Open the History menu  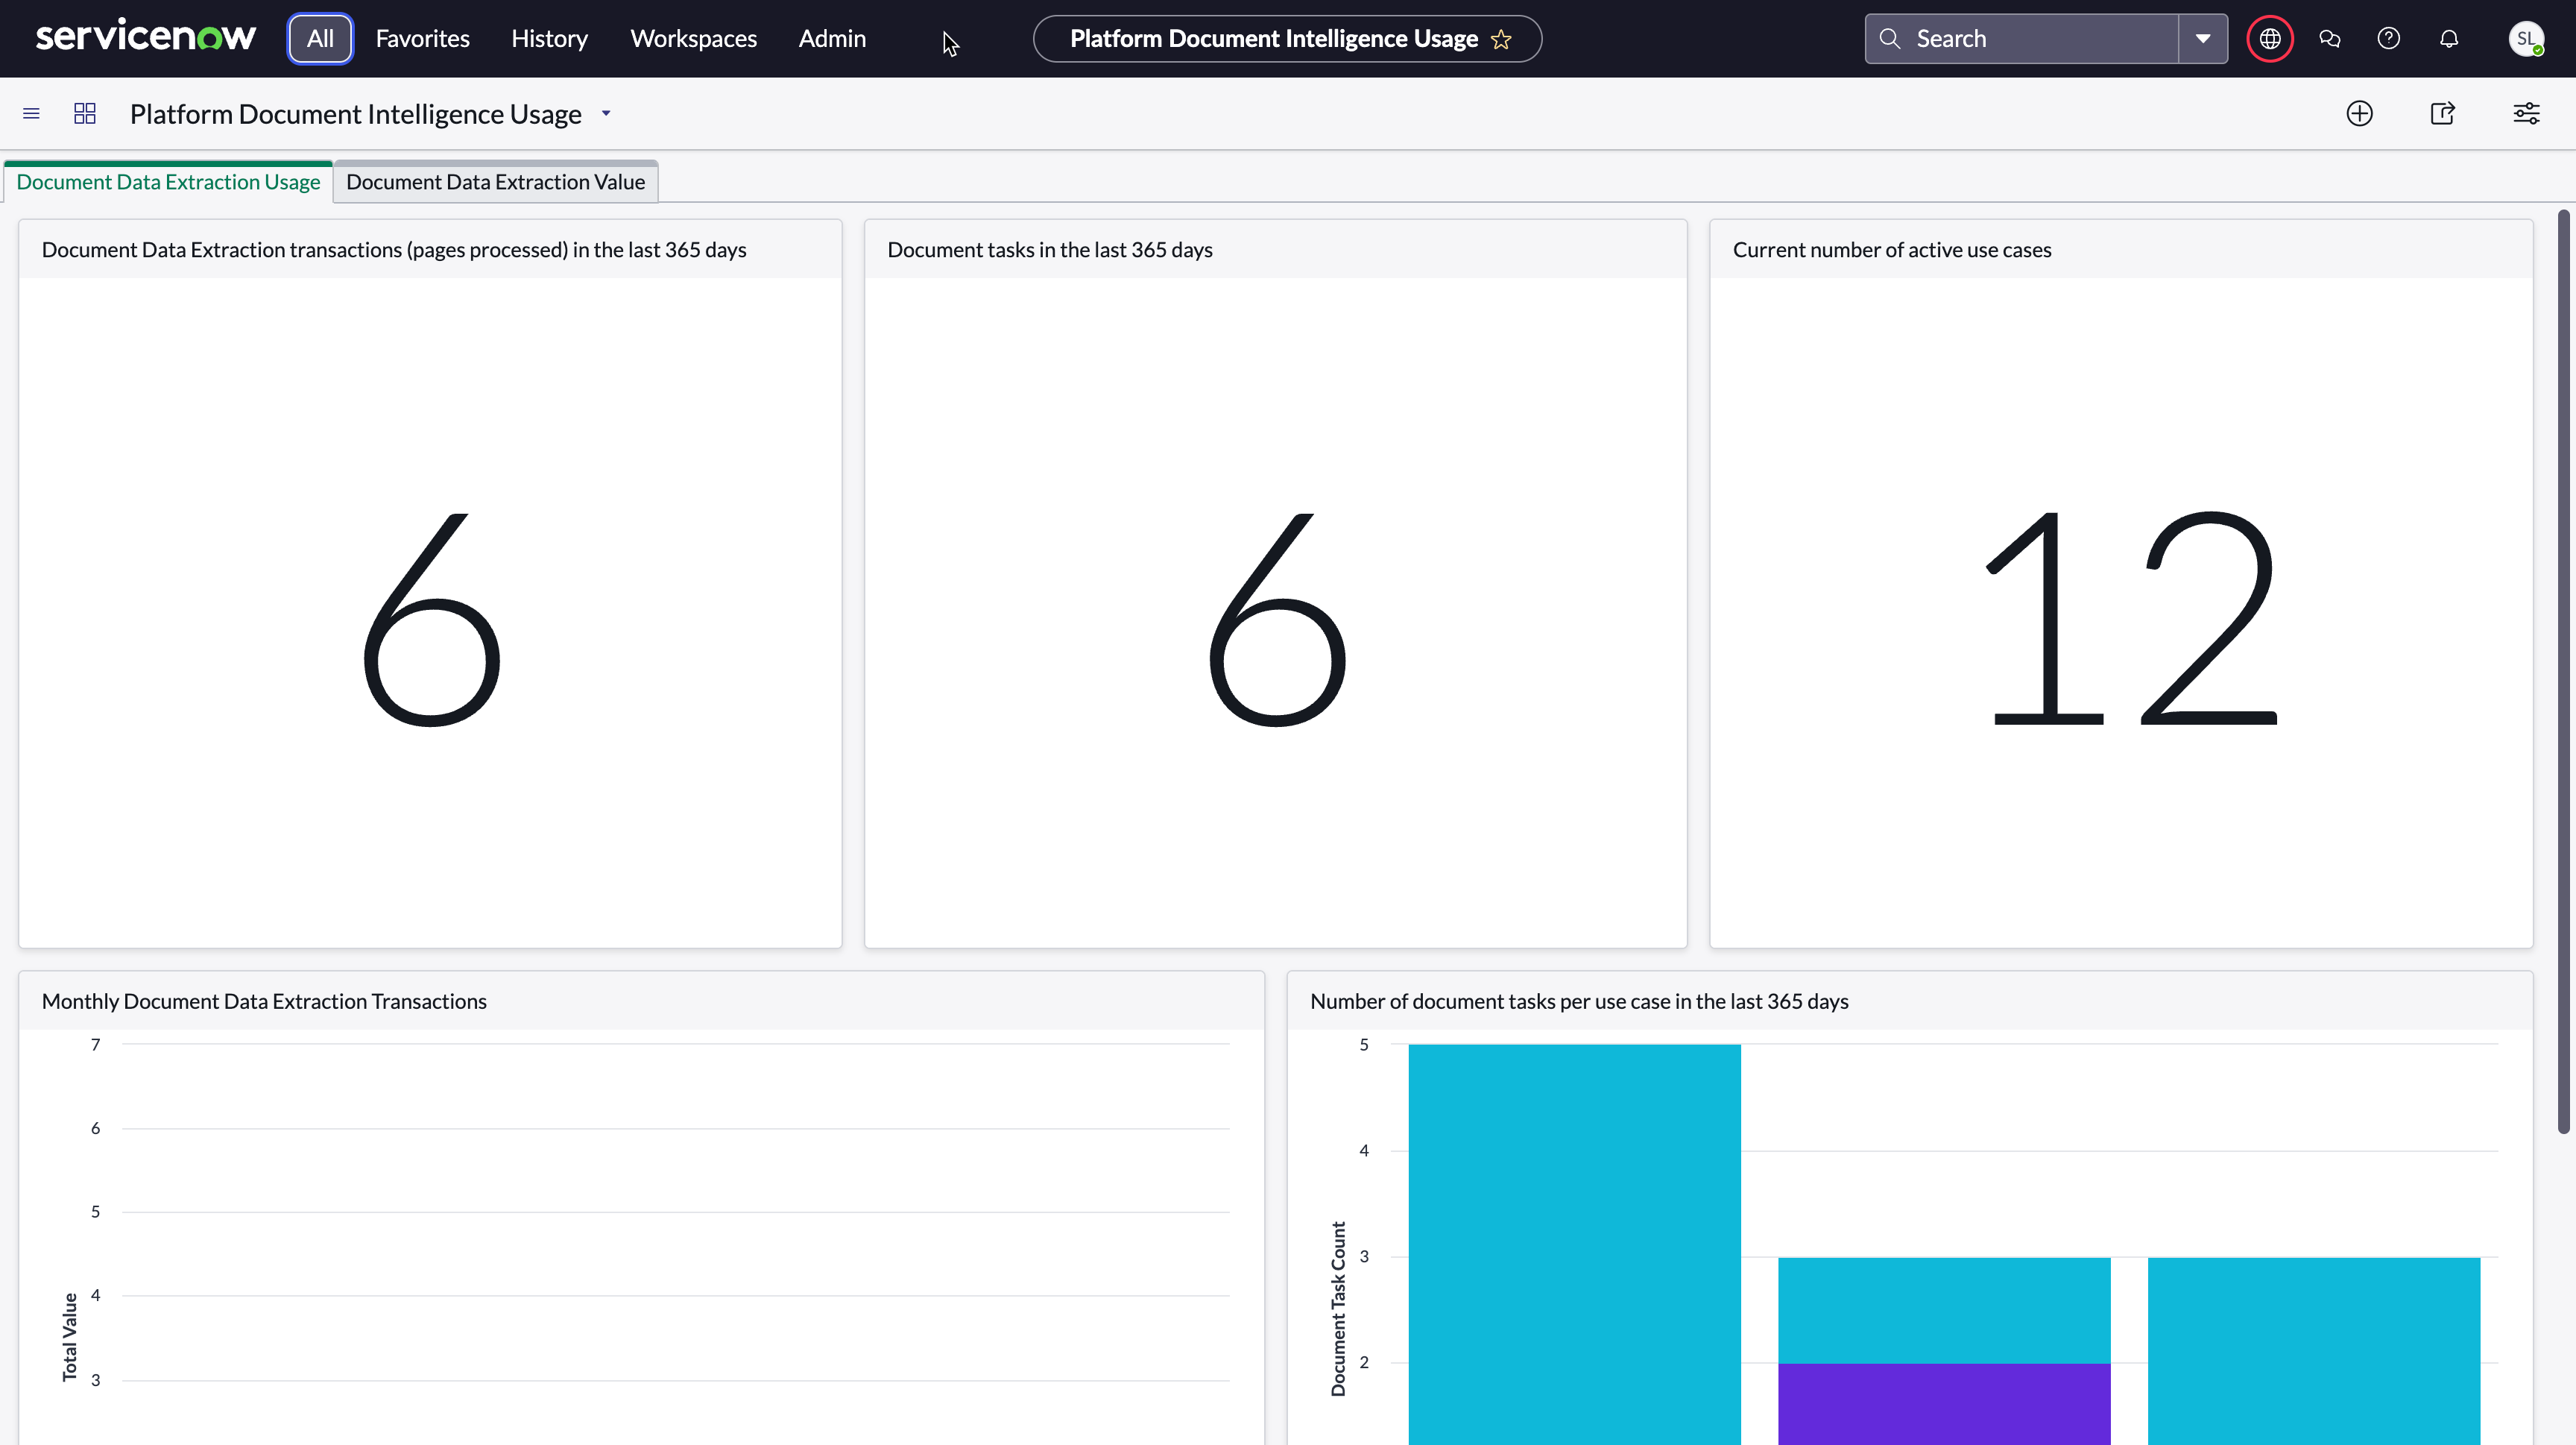(x=549, y=39)
